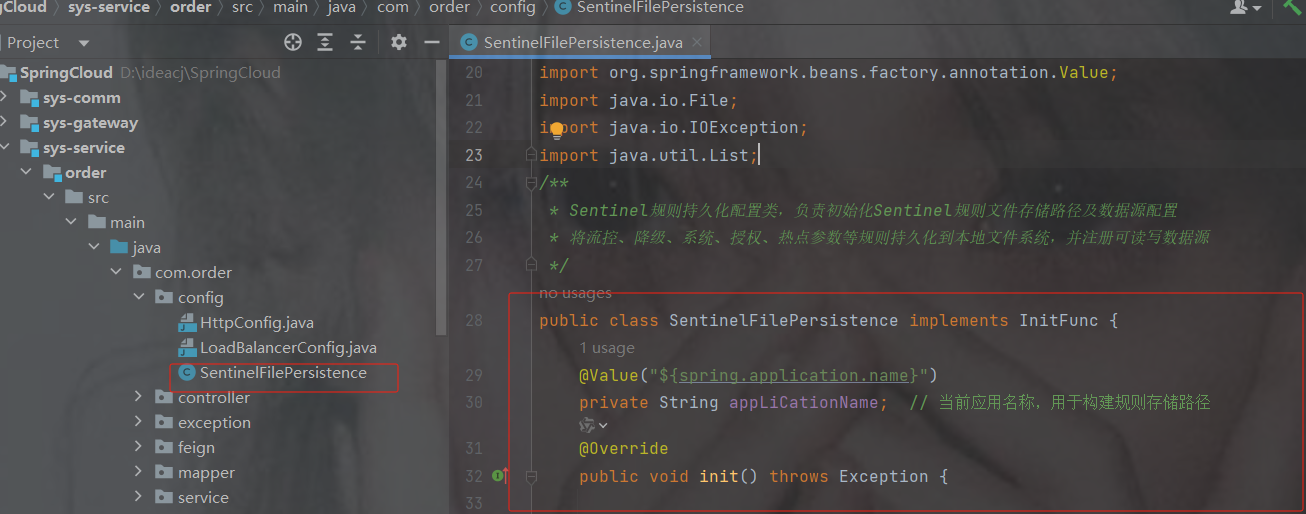Click the yellow lightbulb on line 22
This screenshot has height=514, width=1306.
coord(557,130)
